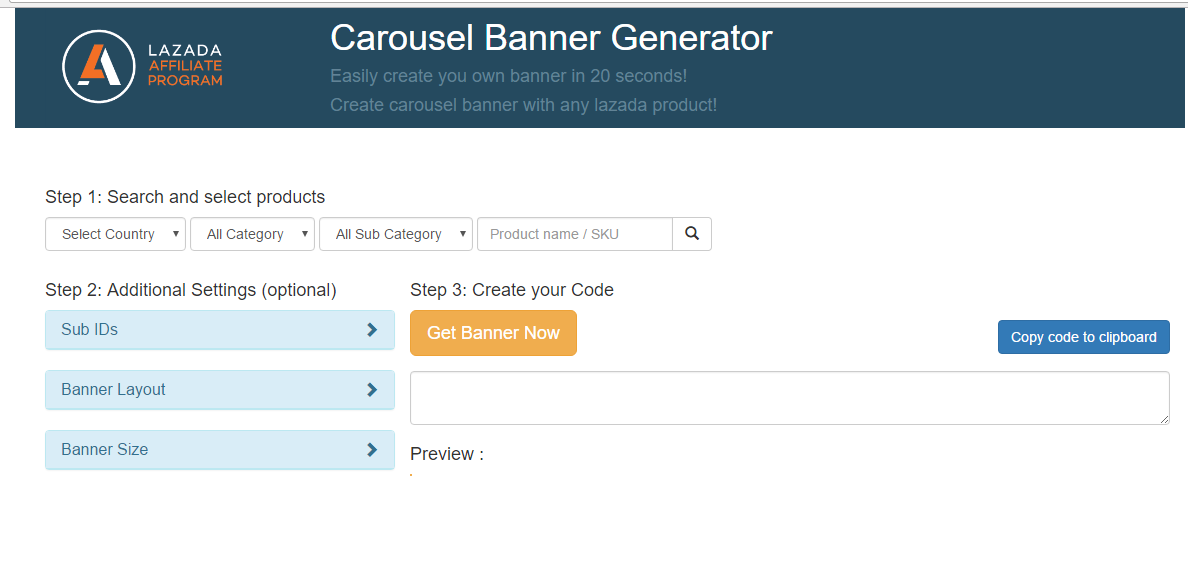
Task: Click the code text area resize handle
Action: coord(1163,418)
